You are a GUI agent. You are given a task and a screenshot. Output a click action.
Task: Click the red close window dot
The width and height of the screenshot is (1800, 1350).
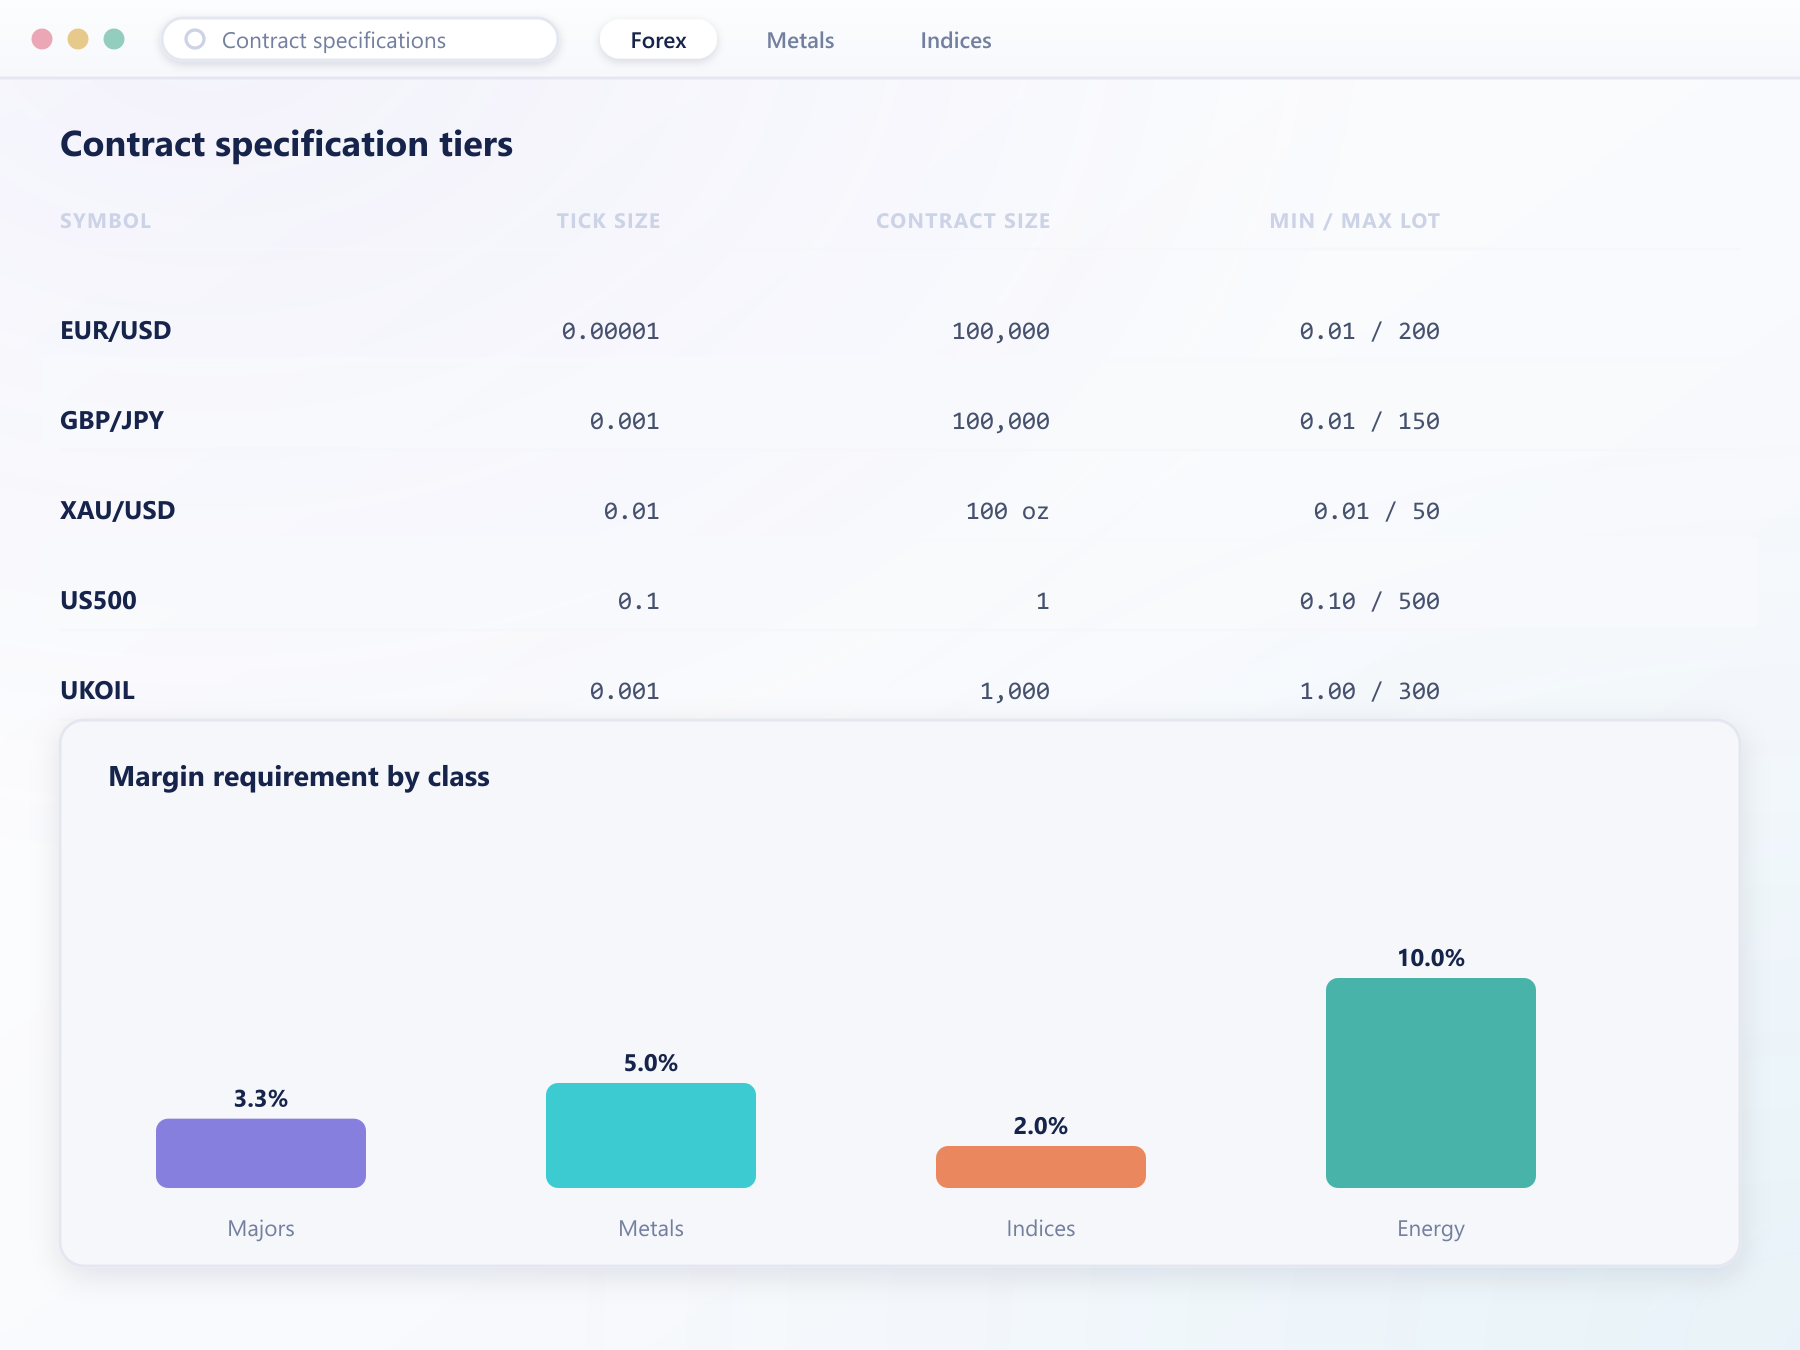pos(42,39)
